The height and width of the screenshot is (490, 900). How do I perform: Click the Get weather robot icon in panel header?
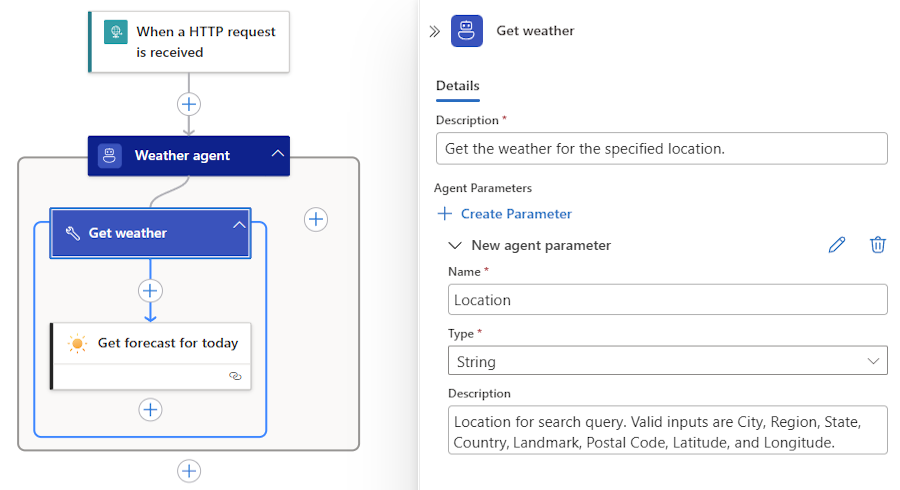point(467,31)
